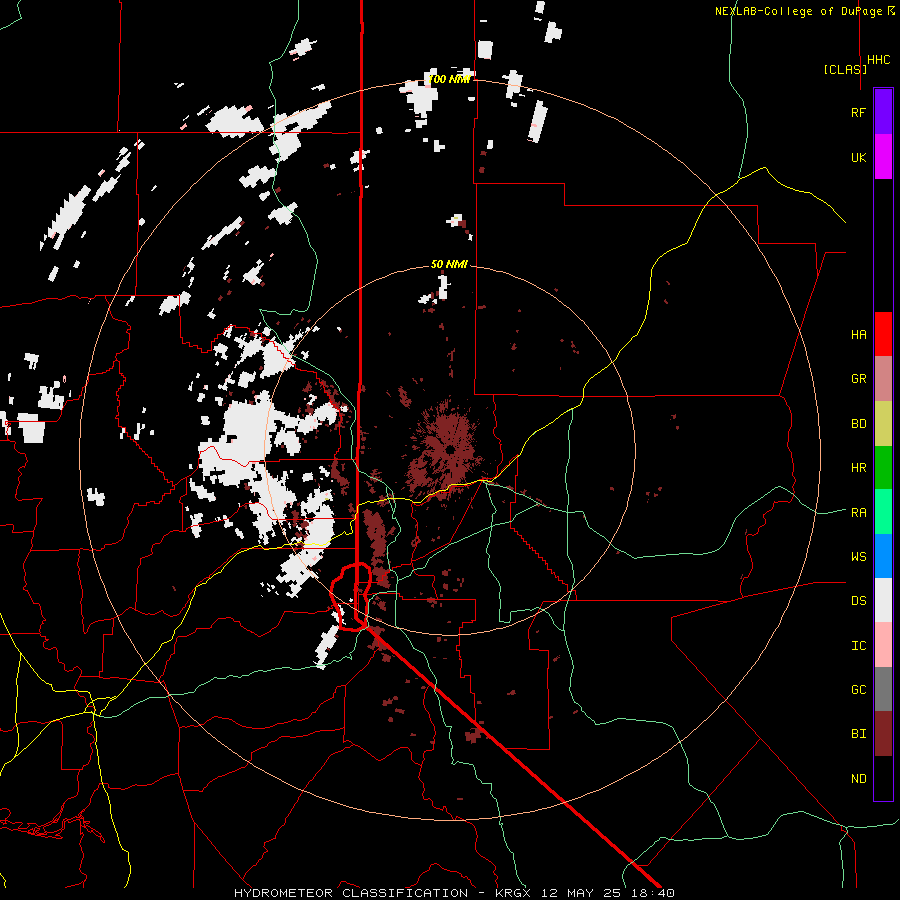Click the 50 NMI range ring label
The height and width of the screenshot is (900, 900).
pos(449,264)
